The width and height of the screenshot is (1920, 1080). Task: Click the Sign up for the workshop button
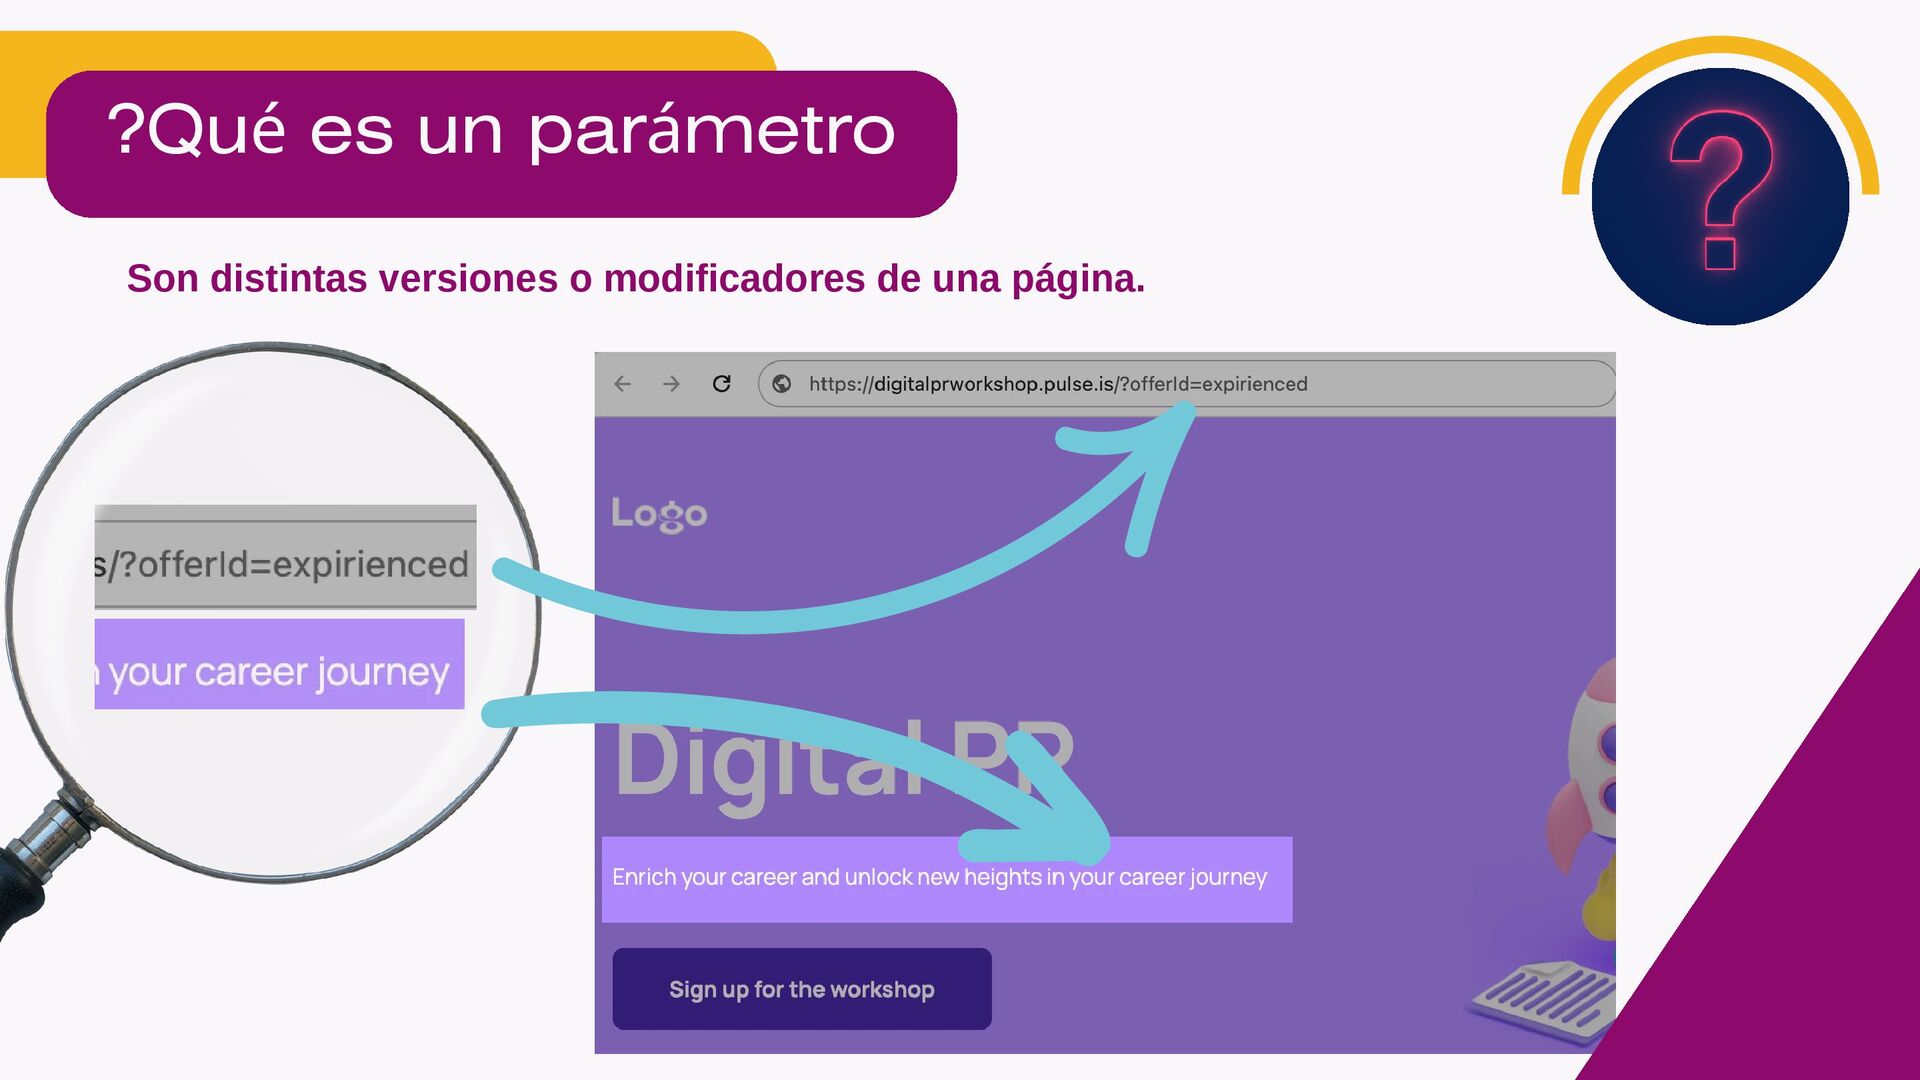coord(802,989)
